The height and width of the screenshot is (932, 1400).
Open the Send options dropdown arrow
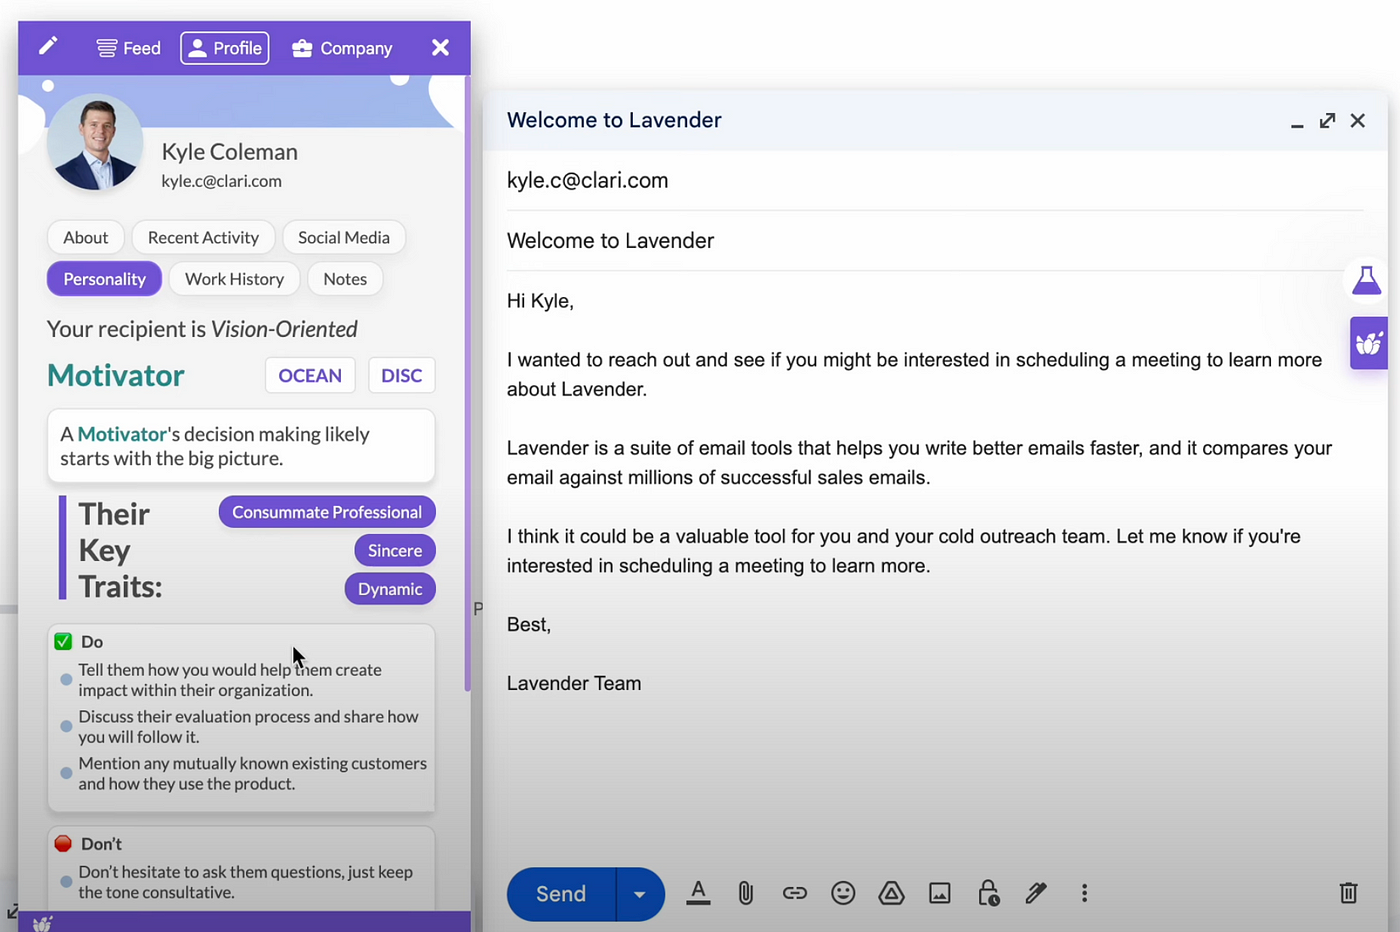click(640, 894)
